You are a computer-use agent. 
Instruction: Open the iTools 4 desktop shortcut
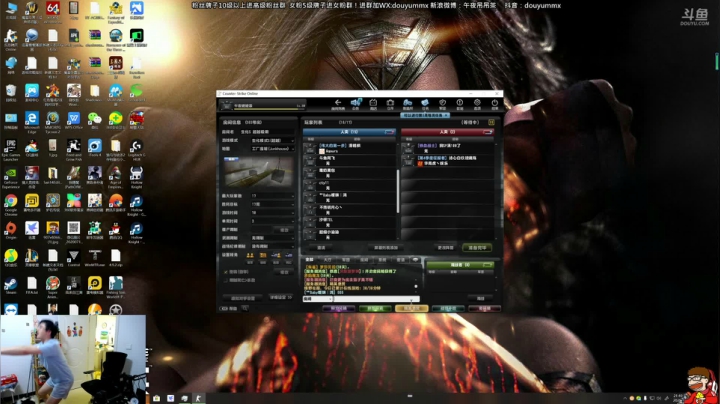click(x=95, y=148)
